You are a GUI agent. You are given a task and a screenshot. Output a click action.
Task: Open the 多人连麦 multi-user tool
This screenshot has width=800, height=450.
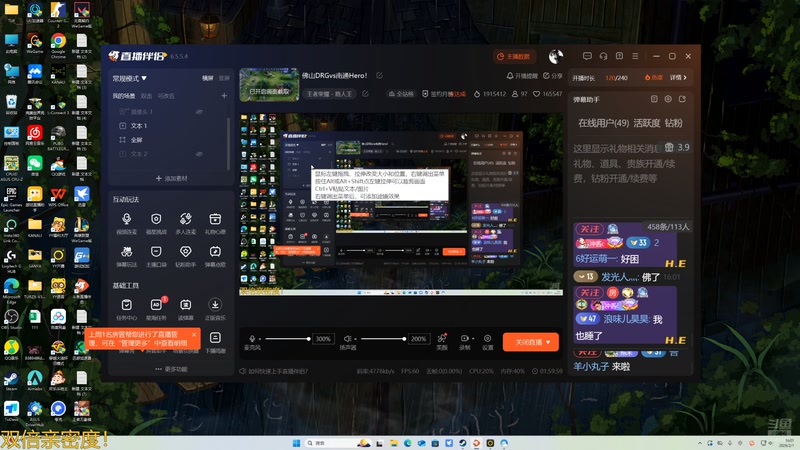coord(186,223)
